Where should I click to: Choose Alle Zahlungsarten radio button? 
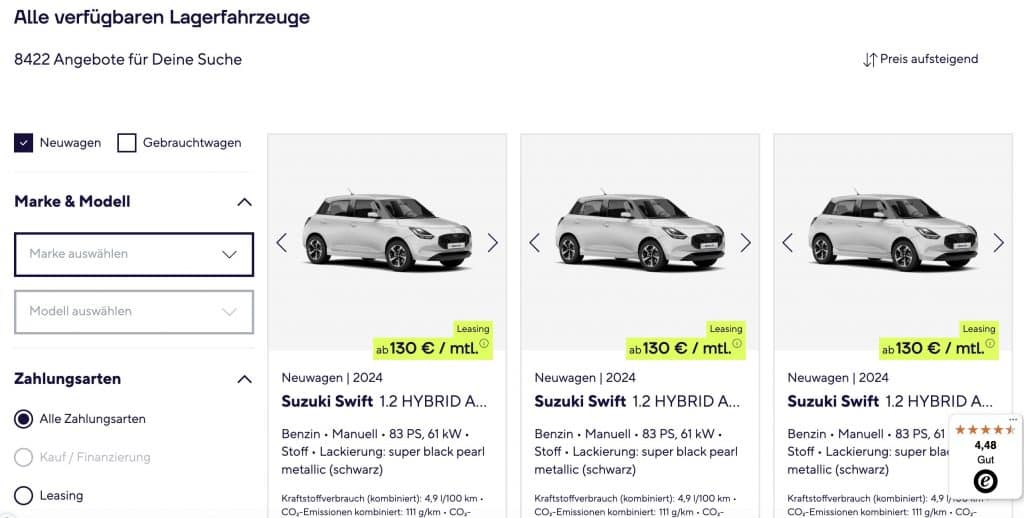point(24,419)
